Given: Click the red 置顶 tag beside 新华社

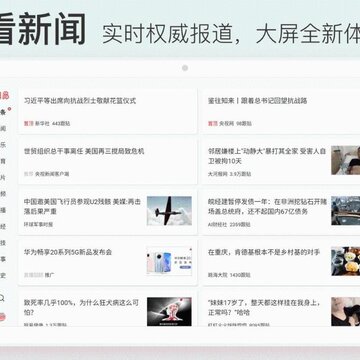Looking at the screenshot, I should point(28,124).
